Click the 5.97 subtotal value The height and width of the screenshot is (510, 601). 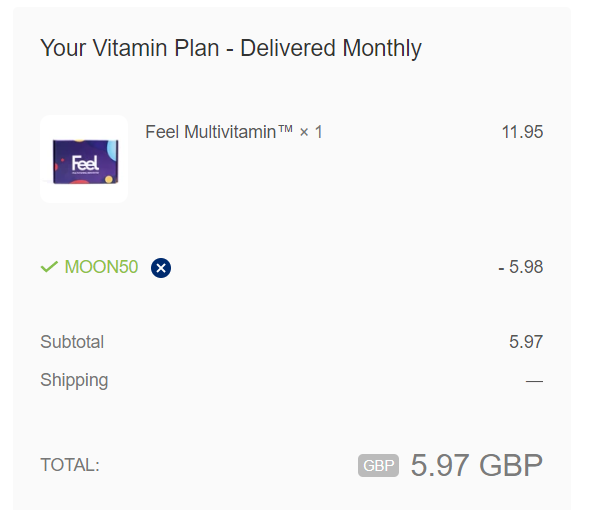pos(526,342)
